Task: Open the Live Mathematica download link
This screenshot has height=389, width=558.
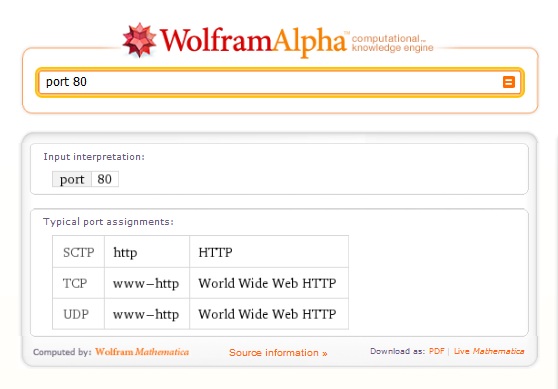Action: coord(489,351)
